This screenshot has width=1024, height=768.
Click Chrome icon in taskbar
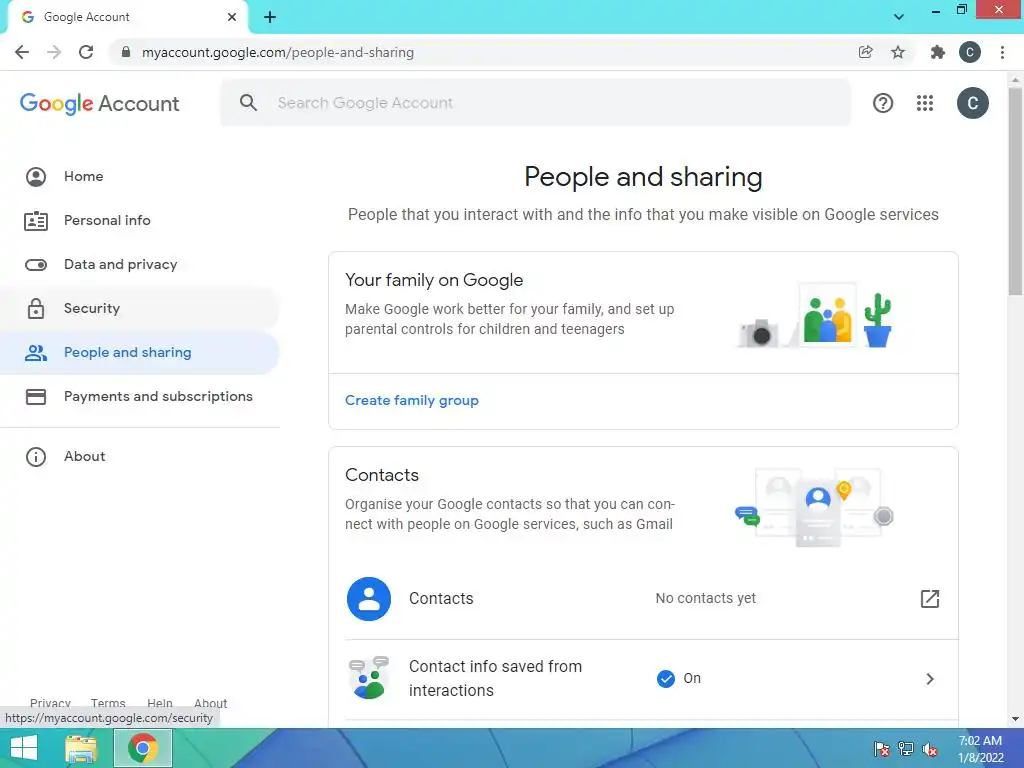click(143, 748)
